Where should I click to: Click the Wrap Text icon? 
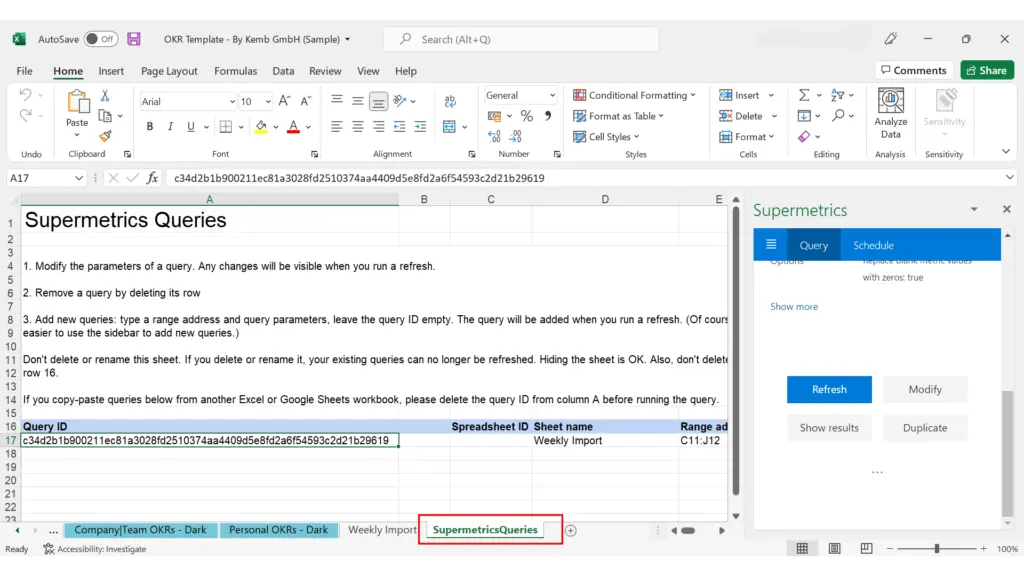click(450, 101)
